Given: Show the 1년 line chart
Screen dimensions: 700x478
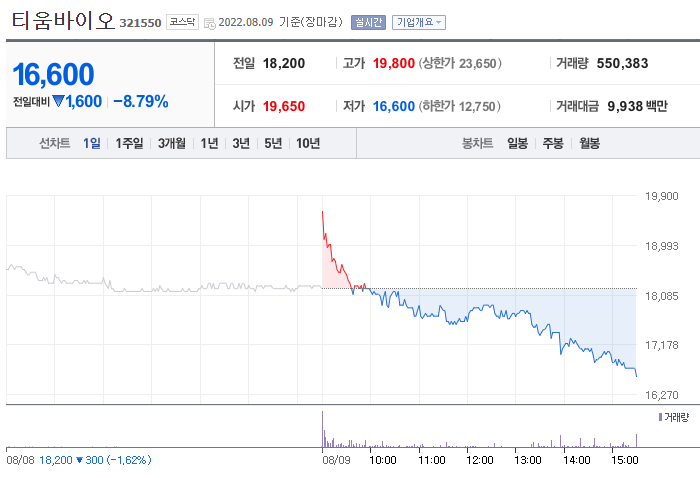Looking at the screenshot, I should pos(209,143).
